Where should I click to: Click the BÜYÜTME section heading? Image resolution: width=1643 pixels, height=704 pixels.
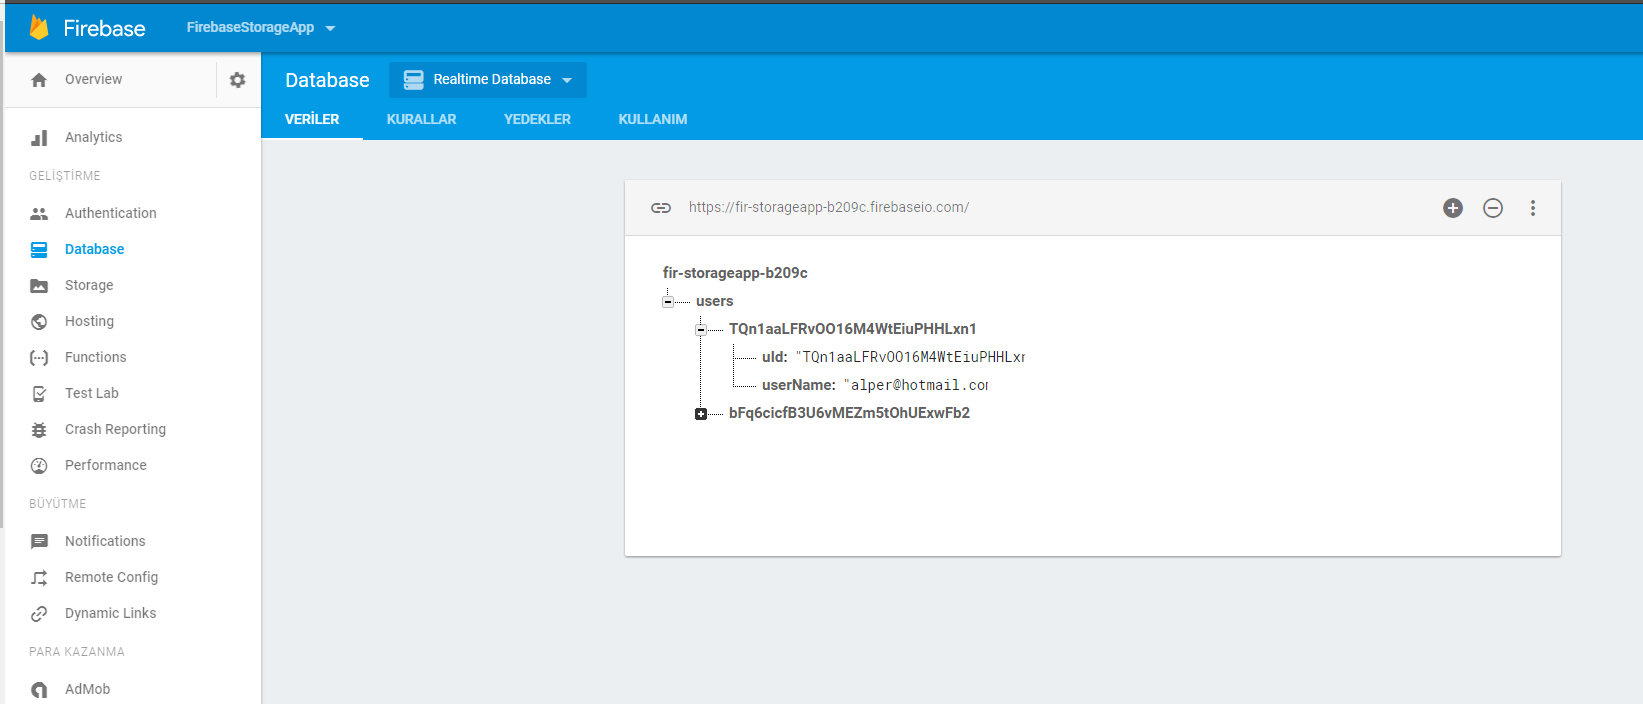tap(58, 504)
